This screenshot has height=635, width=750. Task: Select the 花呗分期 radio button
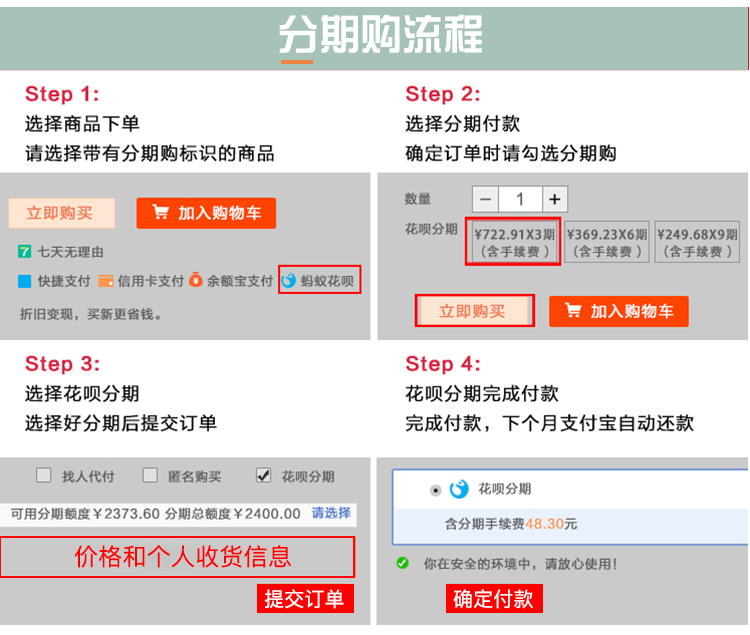tap(435, 490)
